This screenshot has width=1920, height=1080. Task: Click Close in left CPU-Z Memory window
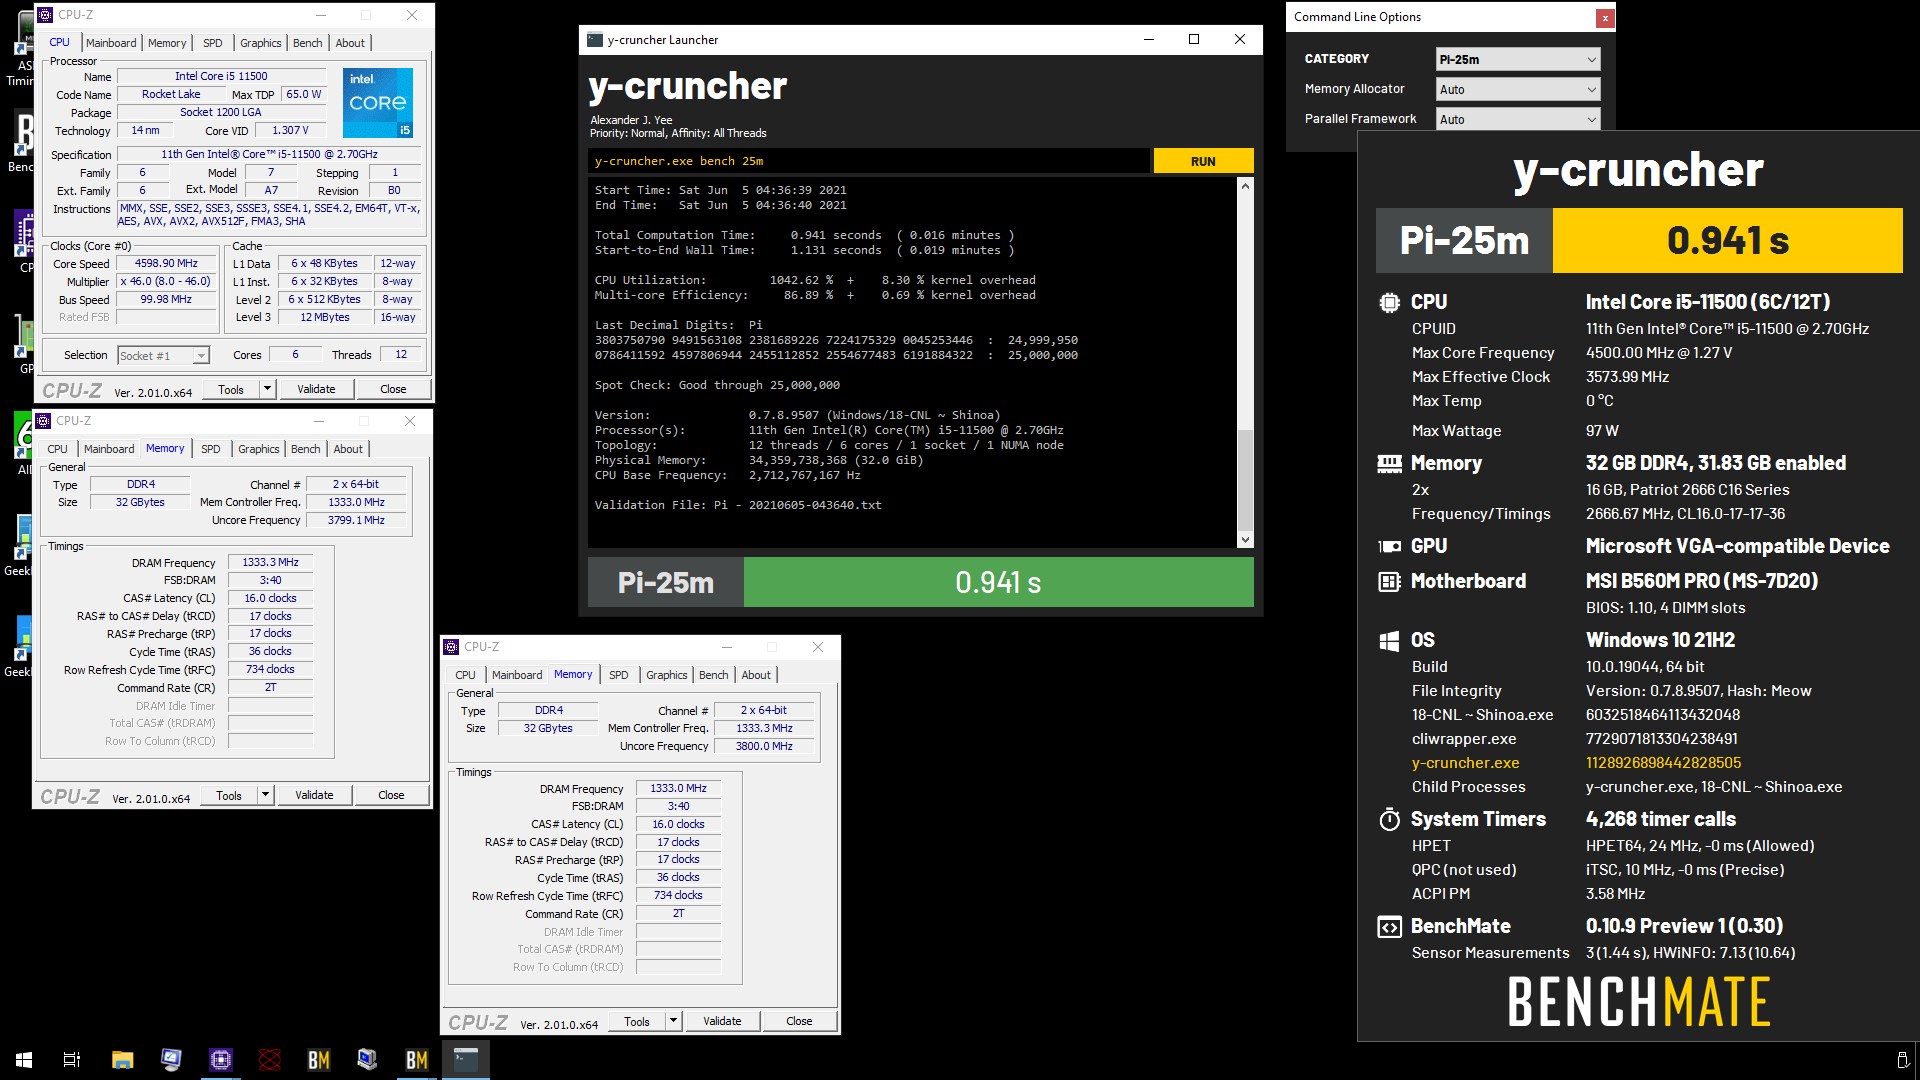[x=391, y=795]
